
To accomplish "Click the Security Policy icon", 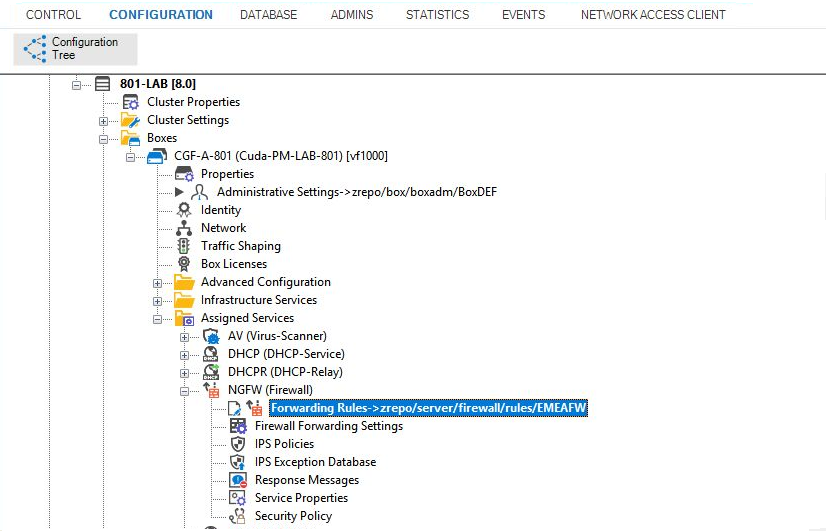I will tap(237, 516).
